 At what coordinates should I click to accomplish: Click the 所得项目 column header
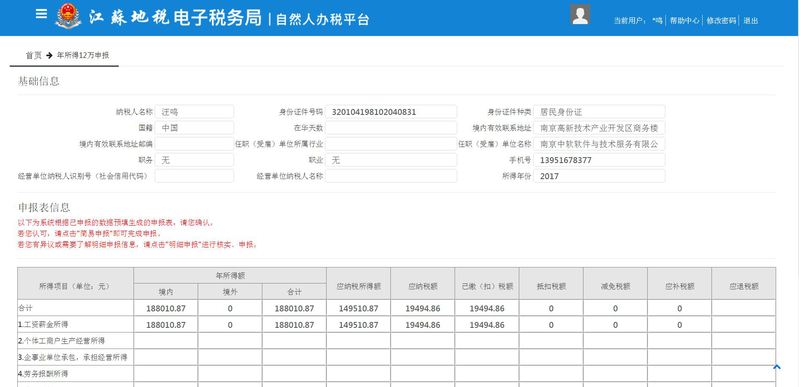point(75,283)
